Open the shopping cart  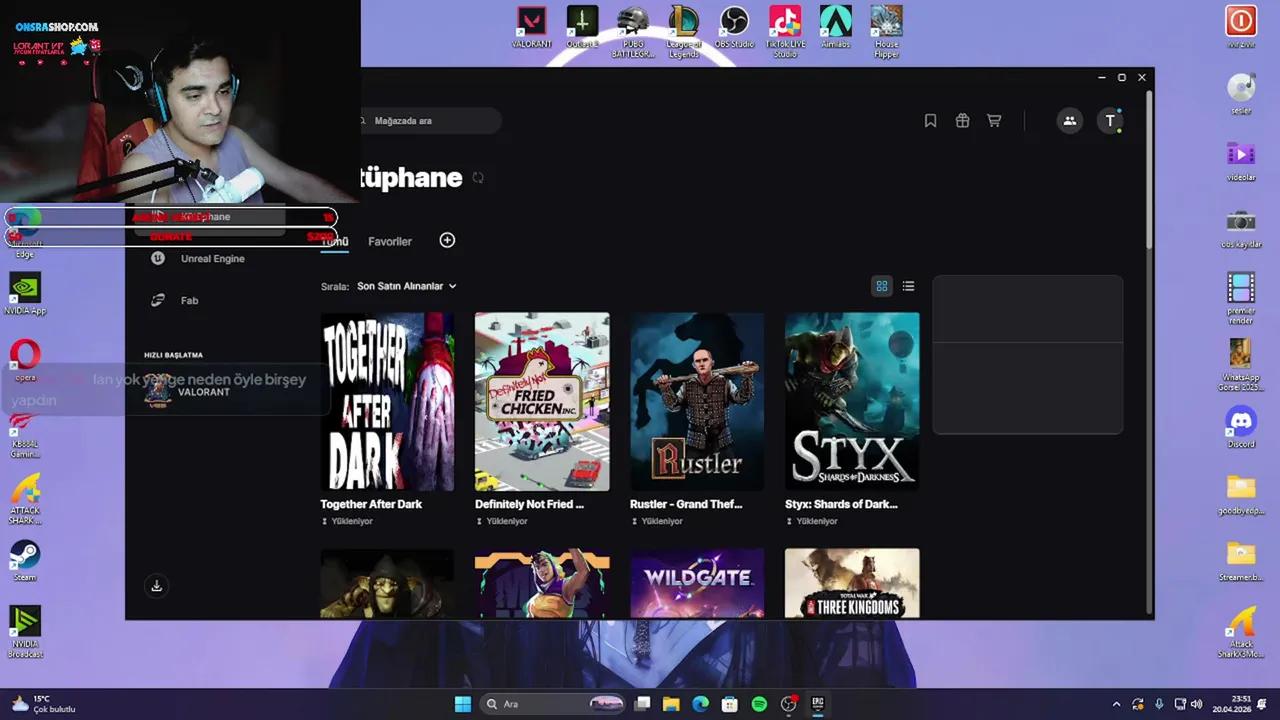pyautogui.click(x=994, y=120)
